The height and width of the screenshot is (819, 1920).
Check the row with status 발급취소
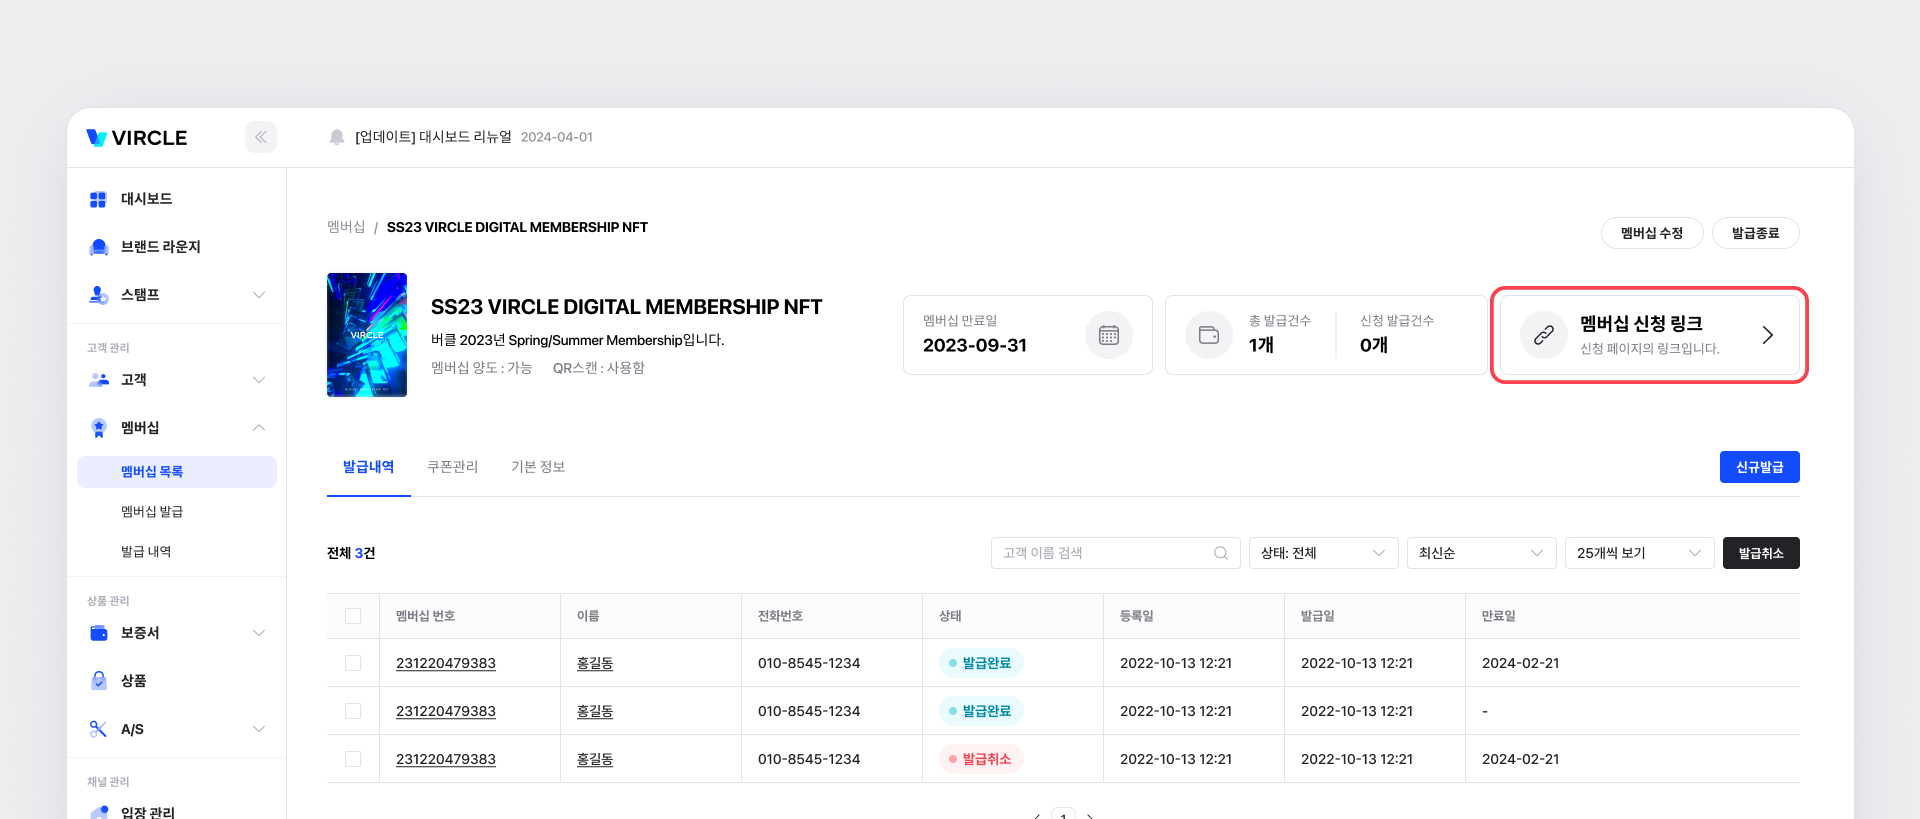tap(353, 759)
